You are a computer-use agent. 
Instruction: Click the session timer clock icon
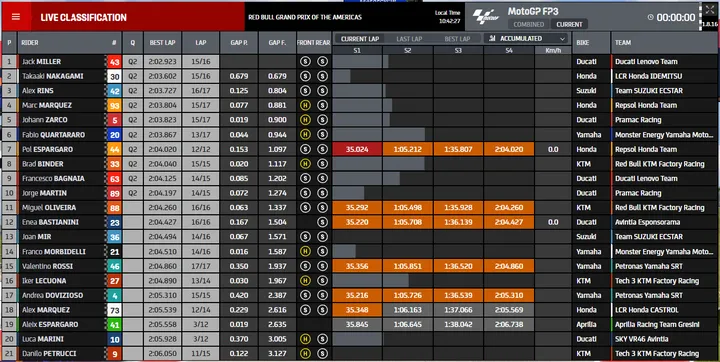click(x=651, y=17)
